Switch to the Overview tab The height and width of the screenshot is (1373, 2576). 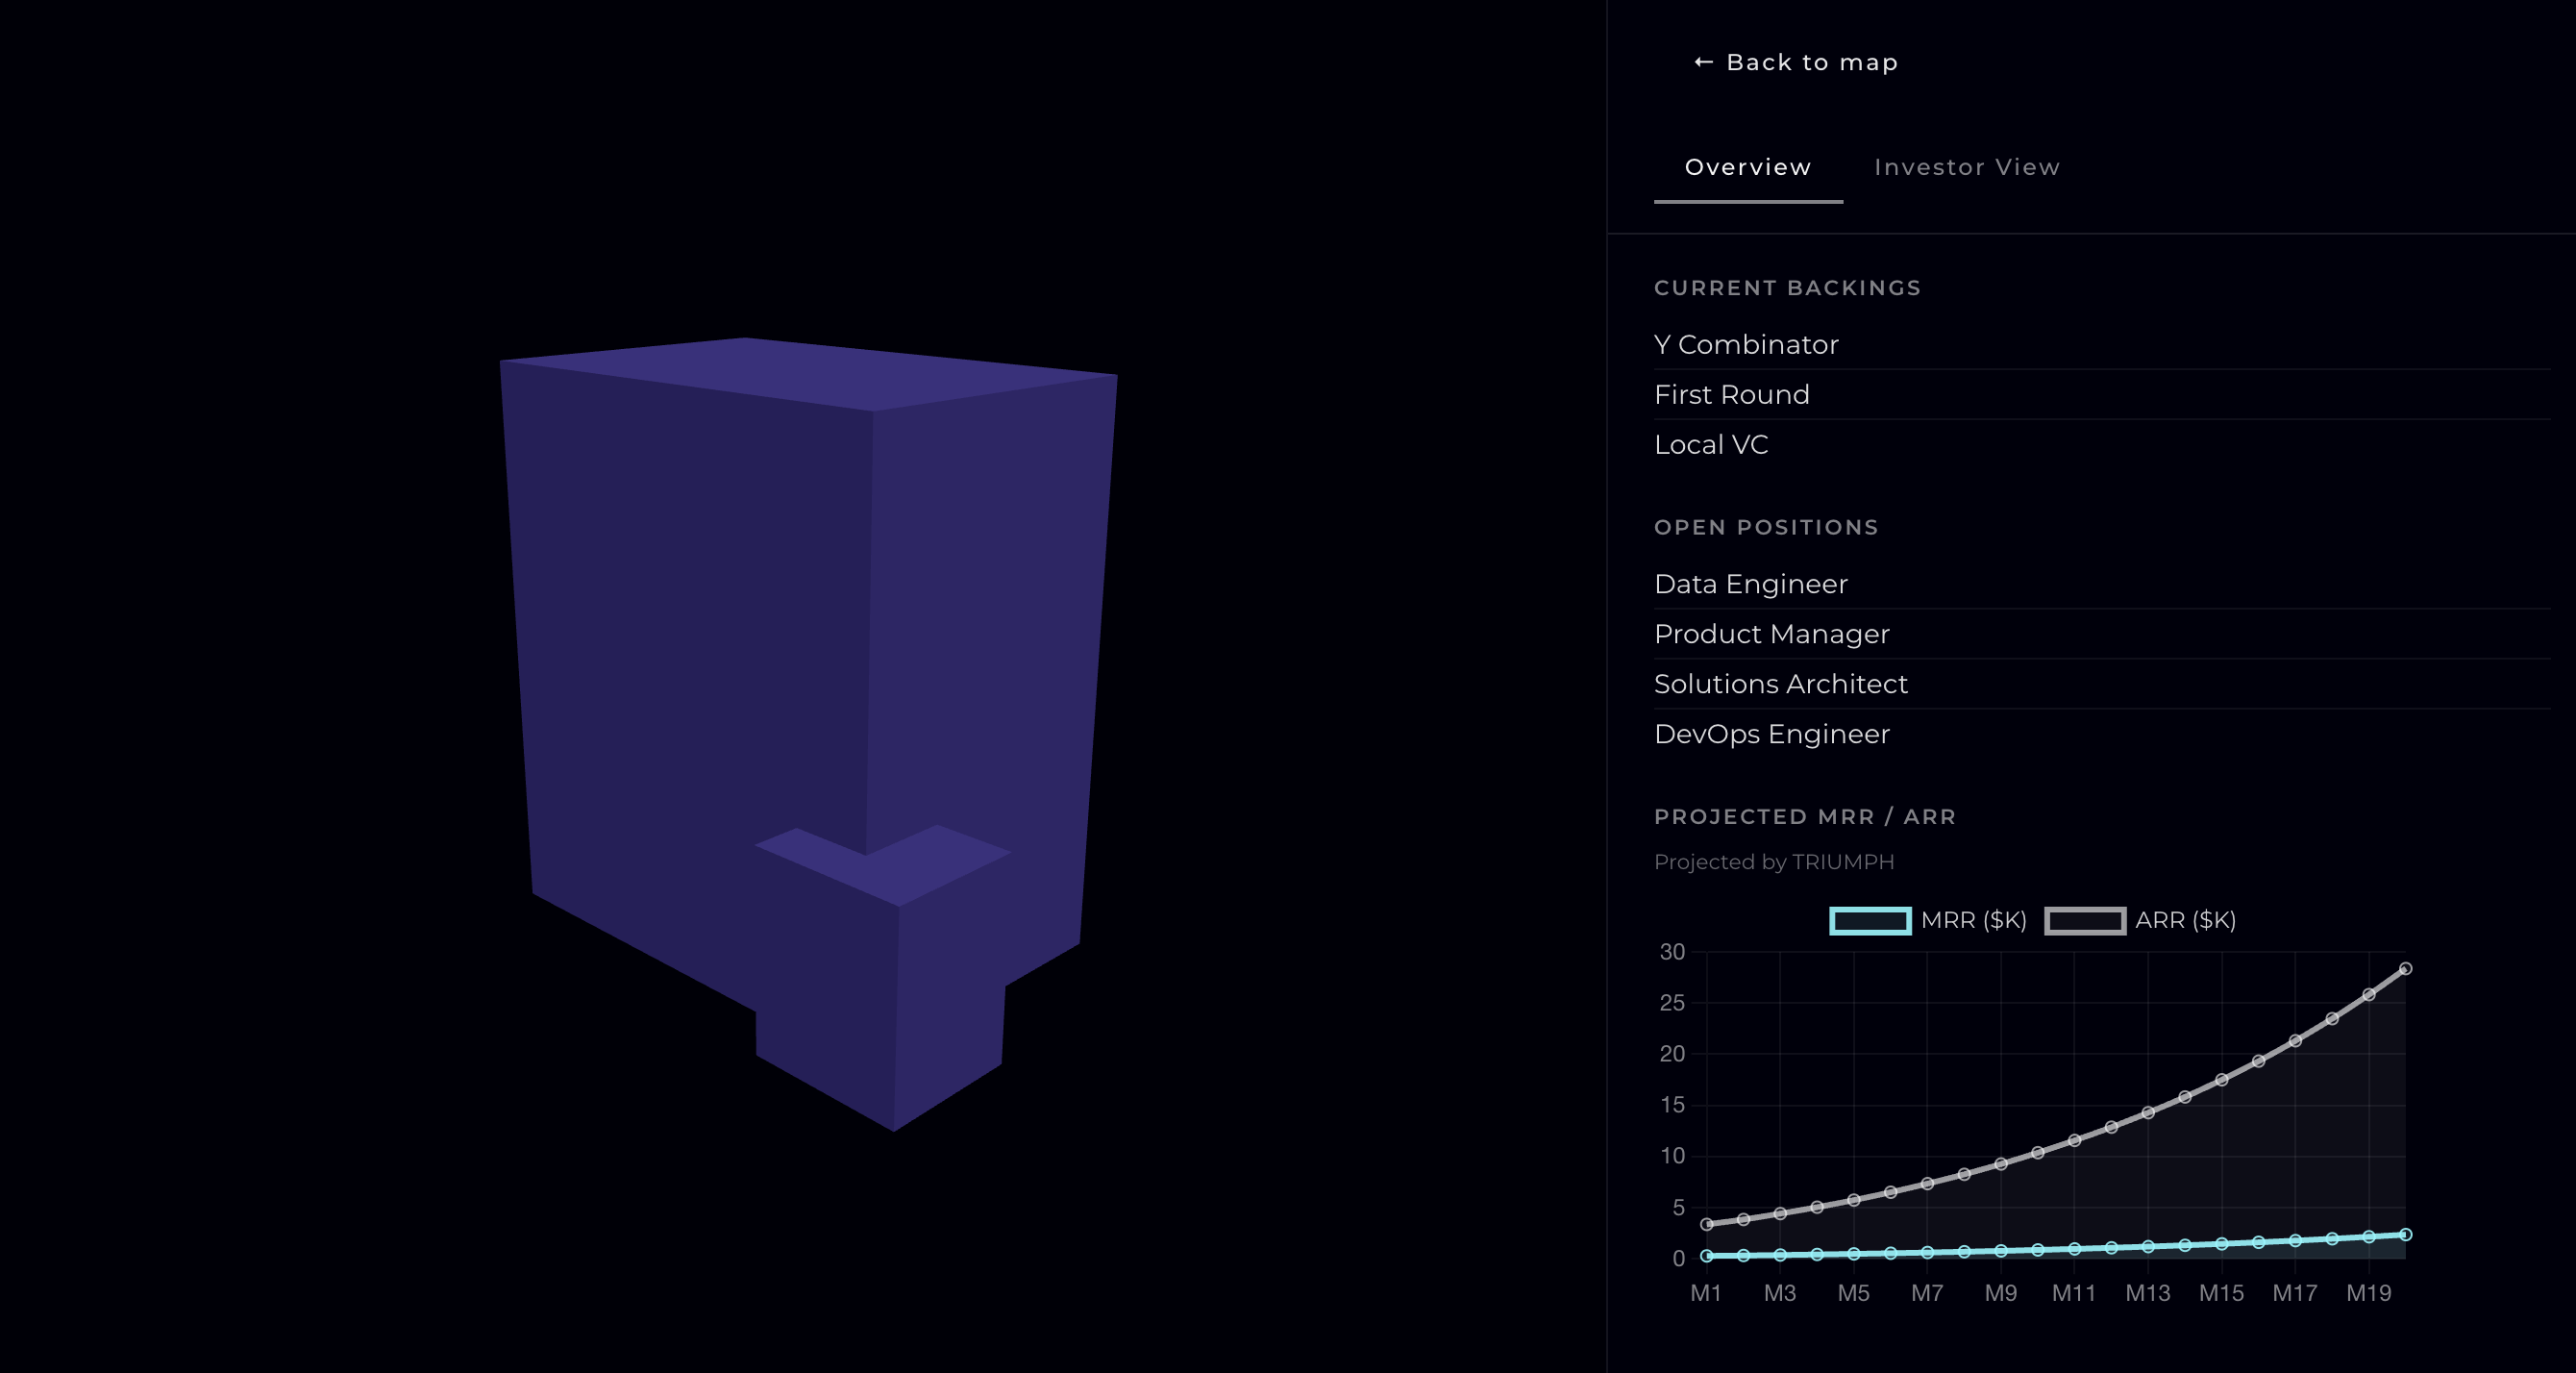(x=1748, y=167)
